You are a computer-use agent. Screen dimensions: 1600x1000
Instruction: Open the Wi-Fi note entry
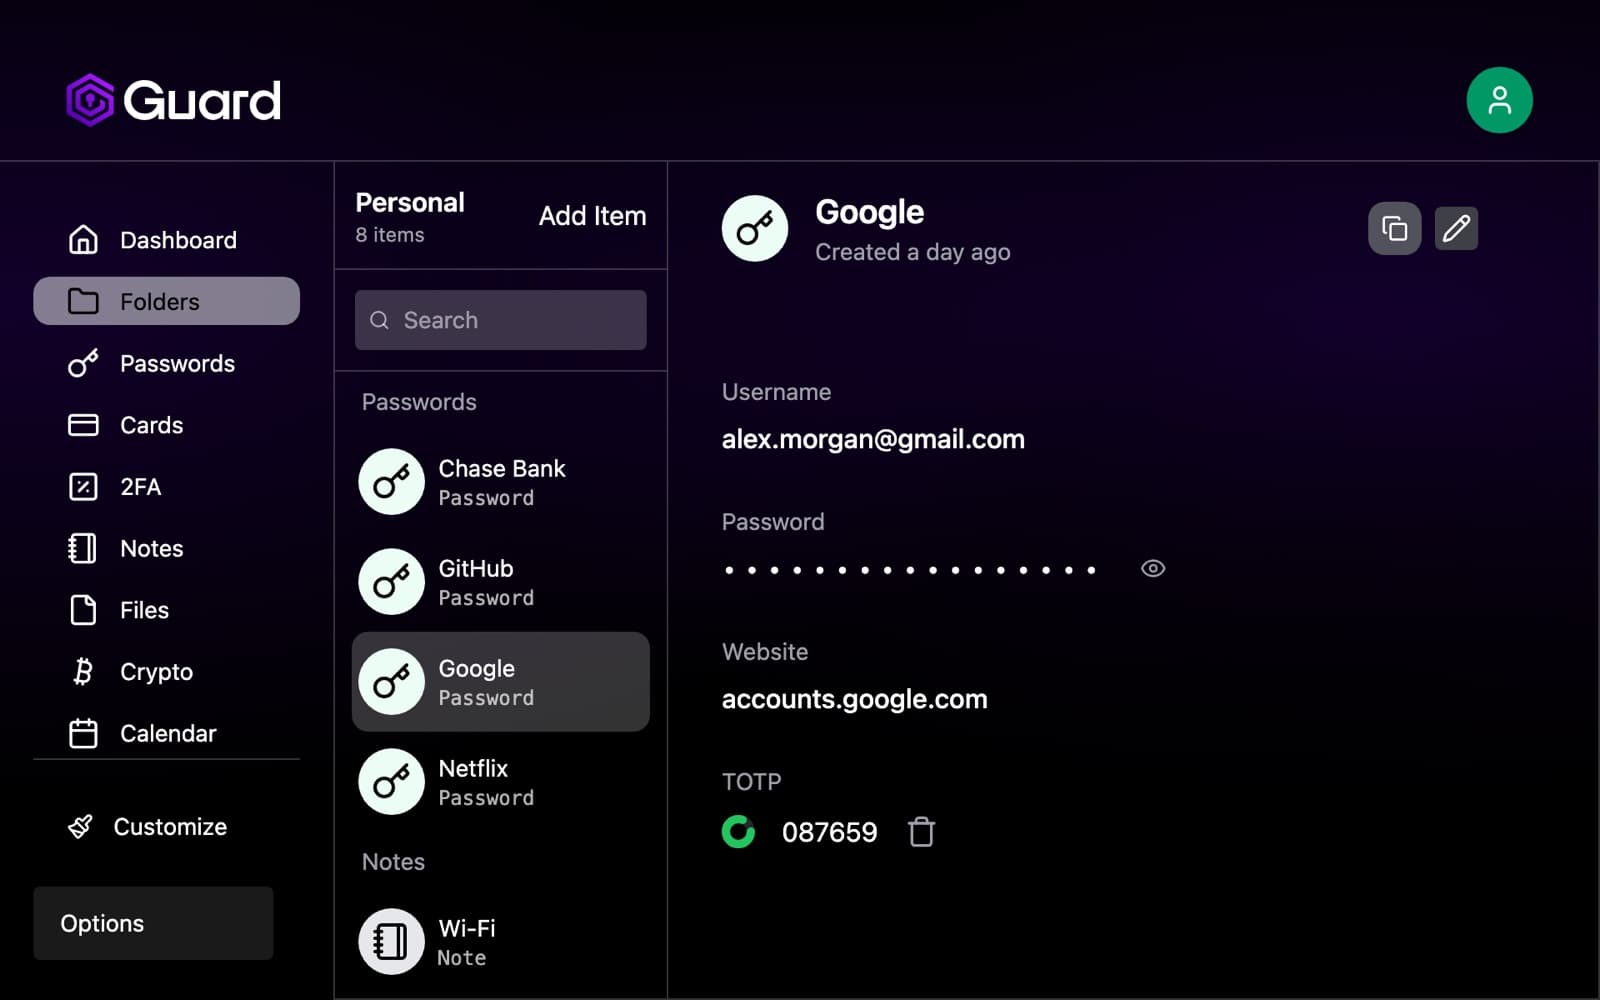pos(500,942)
